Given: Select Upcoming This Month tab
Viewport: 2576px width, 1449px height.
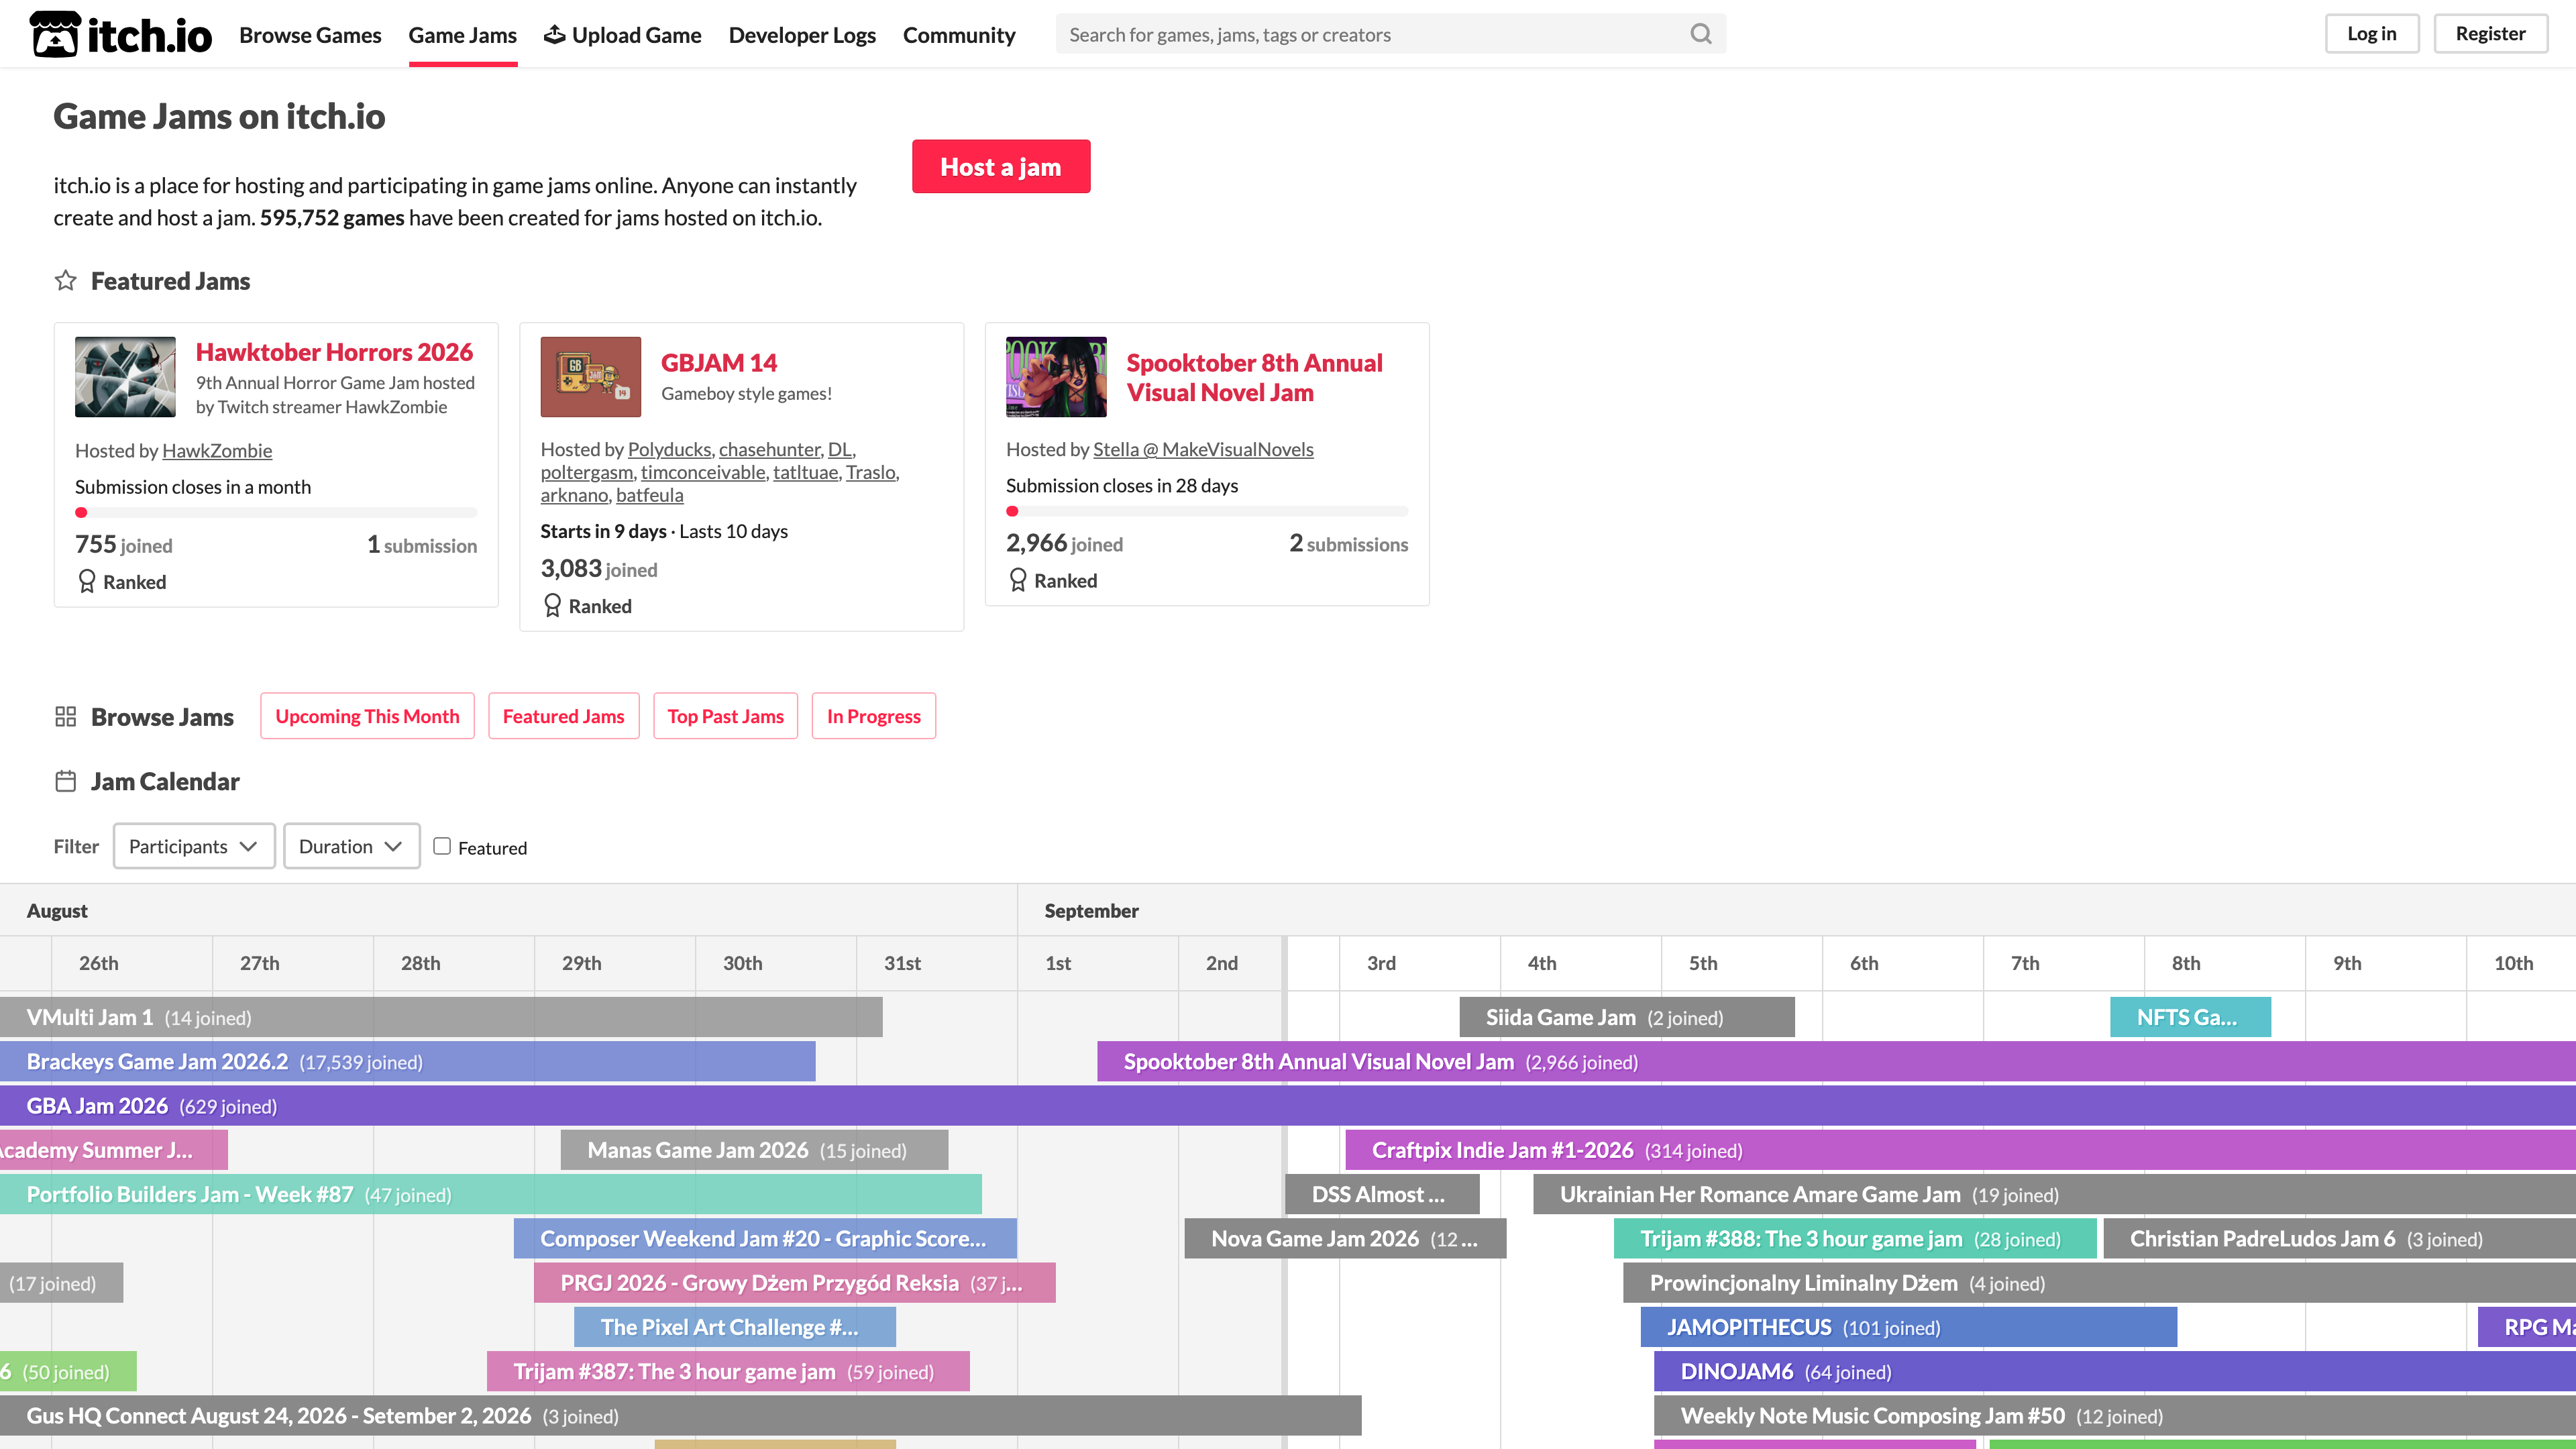Looking at the screenshot, I should tap(367, 716).
